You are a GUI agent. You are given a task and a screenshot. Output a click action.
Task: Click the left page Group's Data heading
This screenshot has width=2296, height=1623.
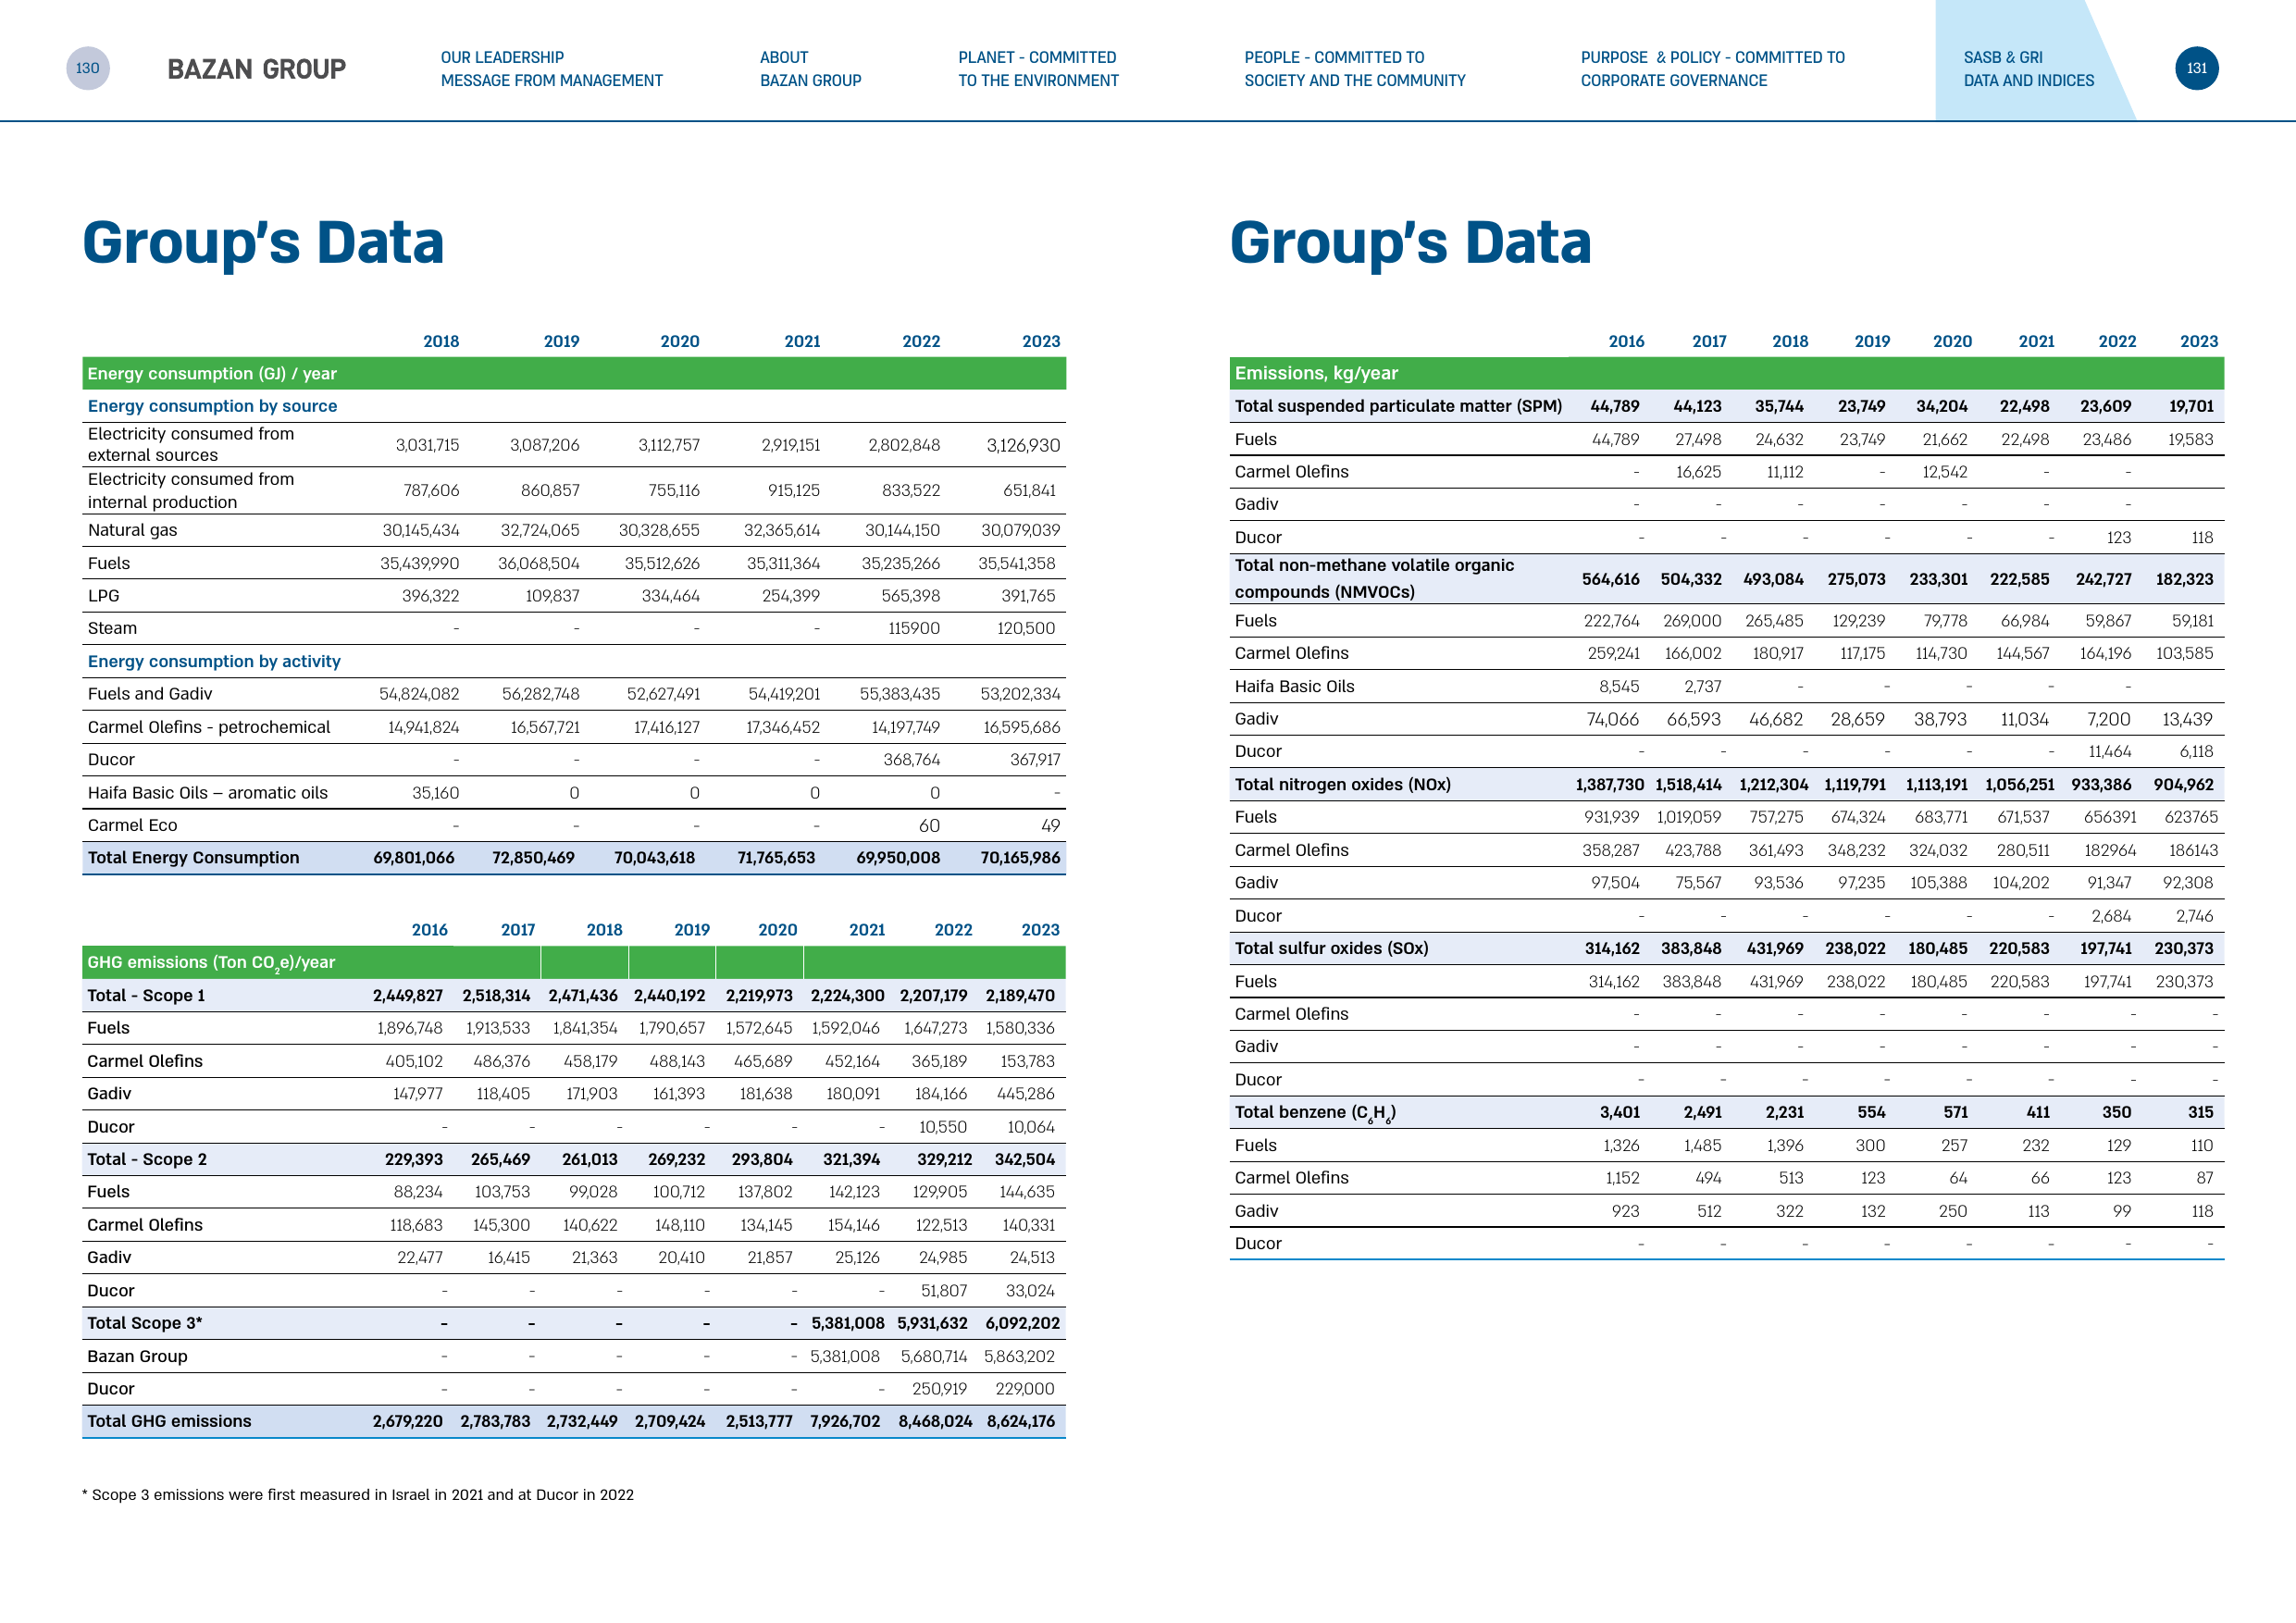click(263, 243)
